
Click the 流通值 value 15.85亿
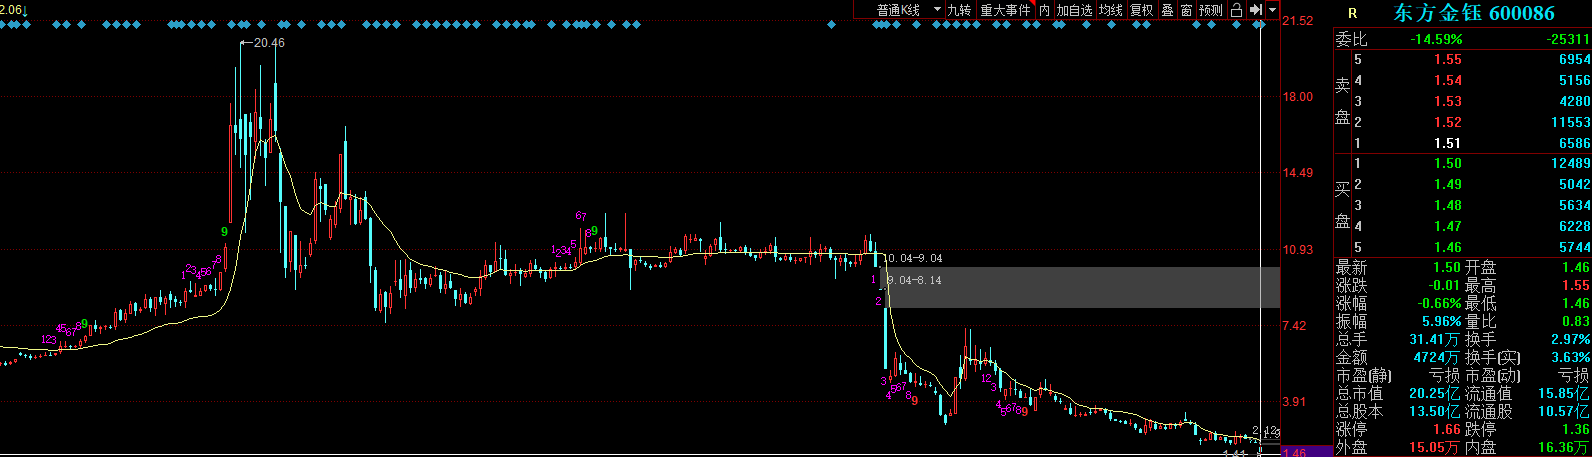tap(1565, 393)
